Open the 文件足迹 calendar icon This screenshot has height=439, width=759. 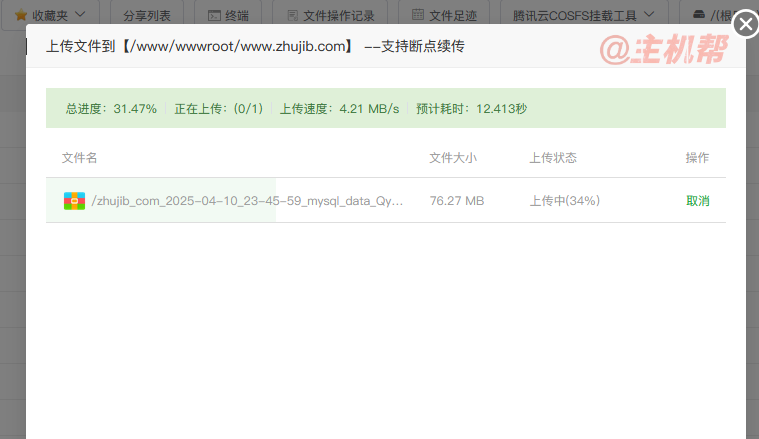tap(418, 15)
